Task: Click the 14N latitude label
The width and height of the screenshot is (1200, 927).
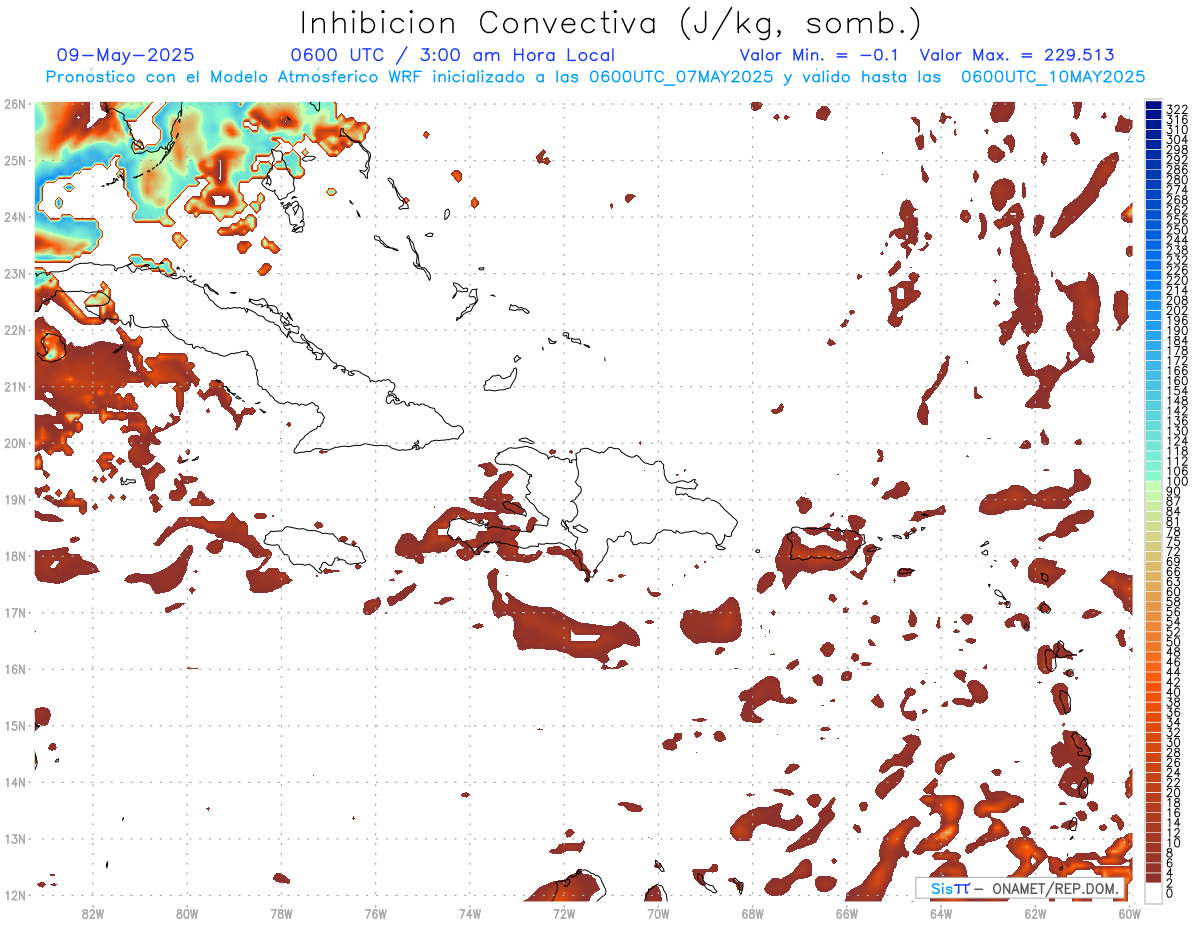Action: pos(15,781)
